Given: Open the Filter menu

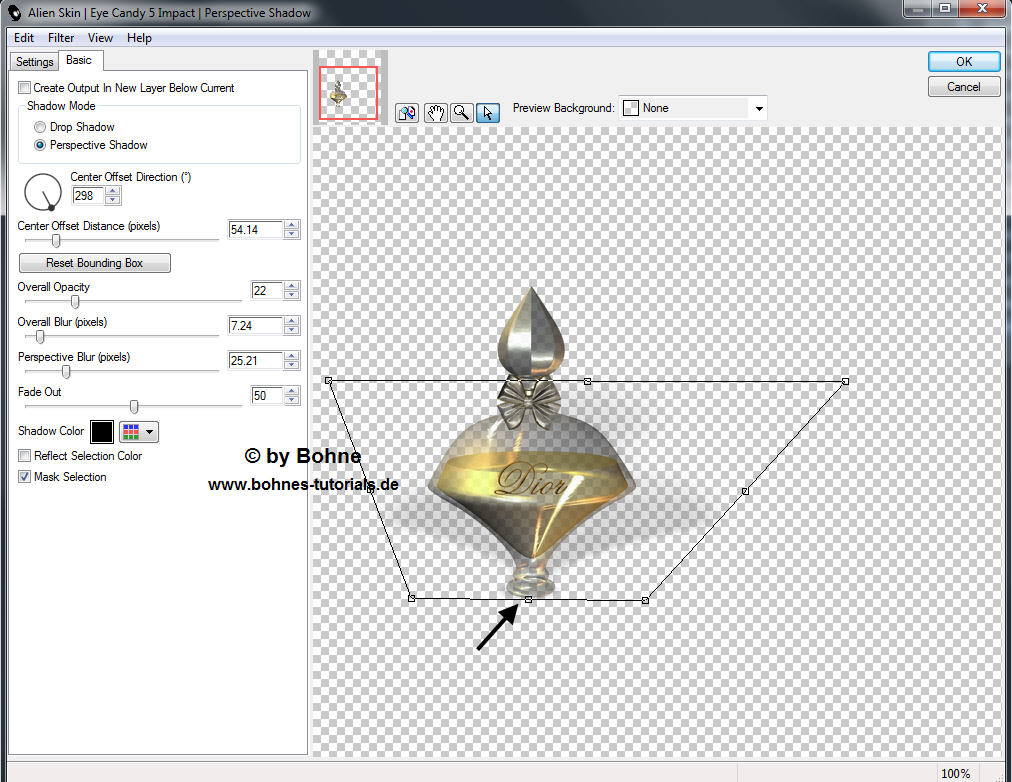Looking at the screenshot, I should pos(61,38).
